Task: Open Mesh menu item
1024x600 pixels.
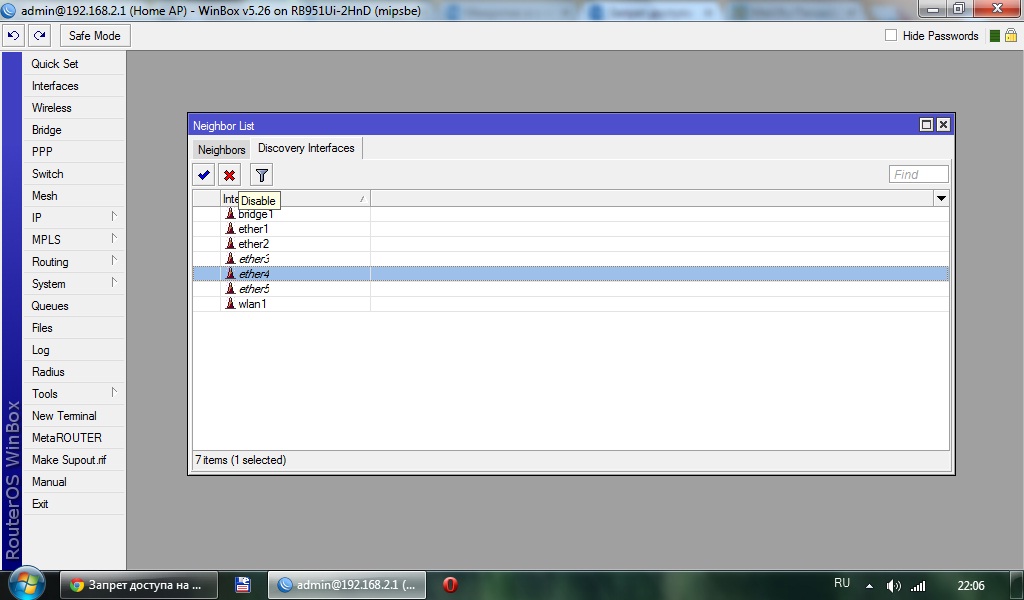Action: (x=74, y=196)
